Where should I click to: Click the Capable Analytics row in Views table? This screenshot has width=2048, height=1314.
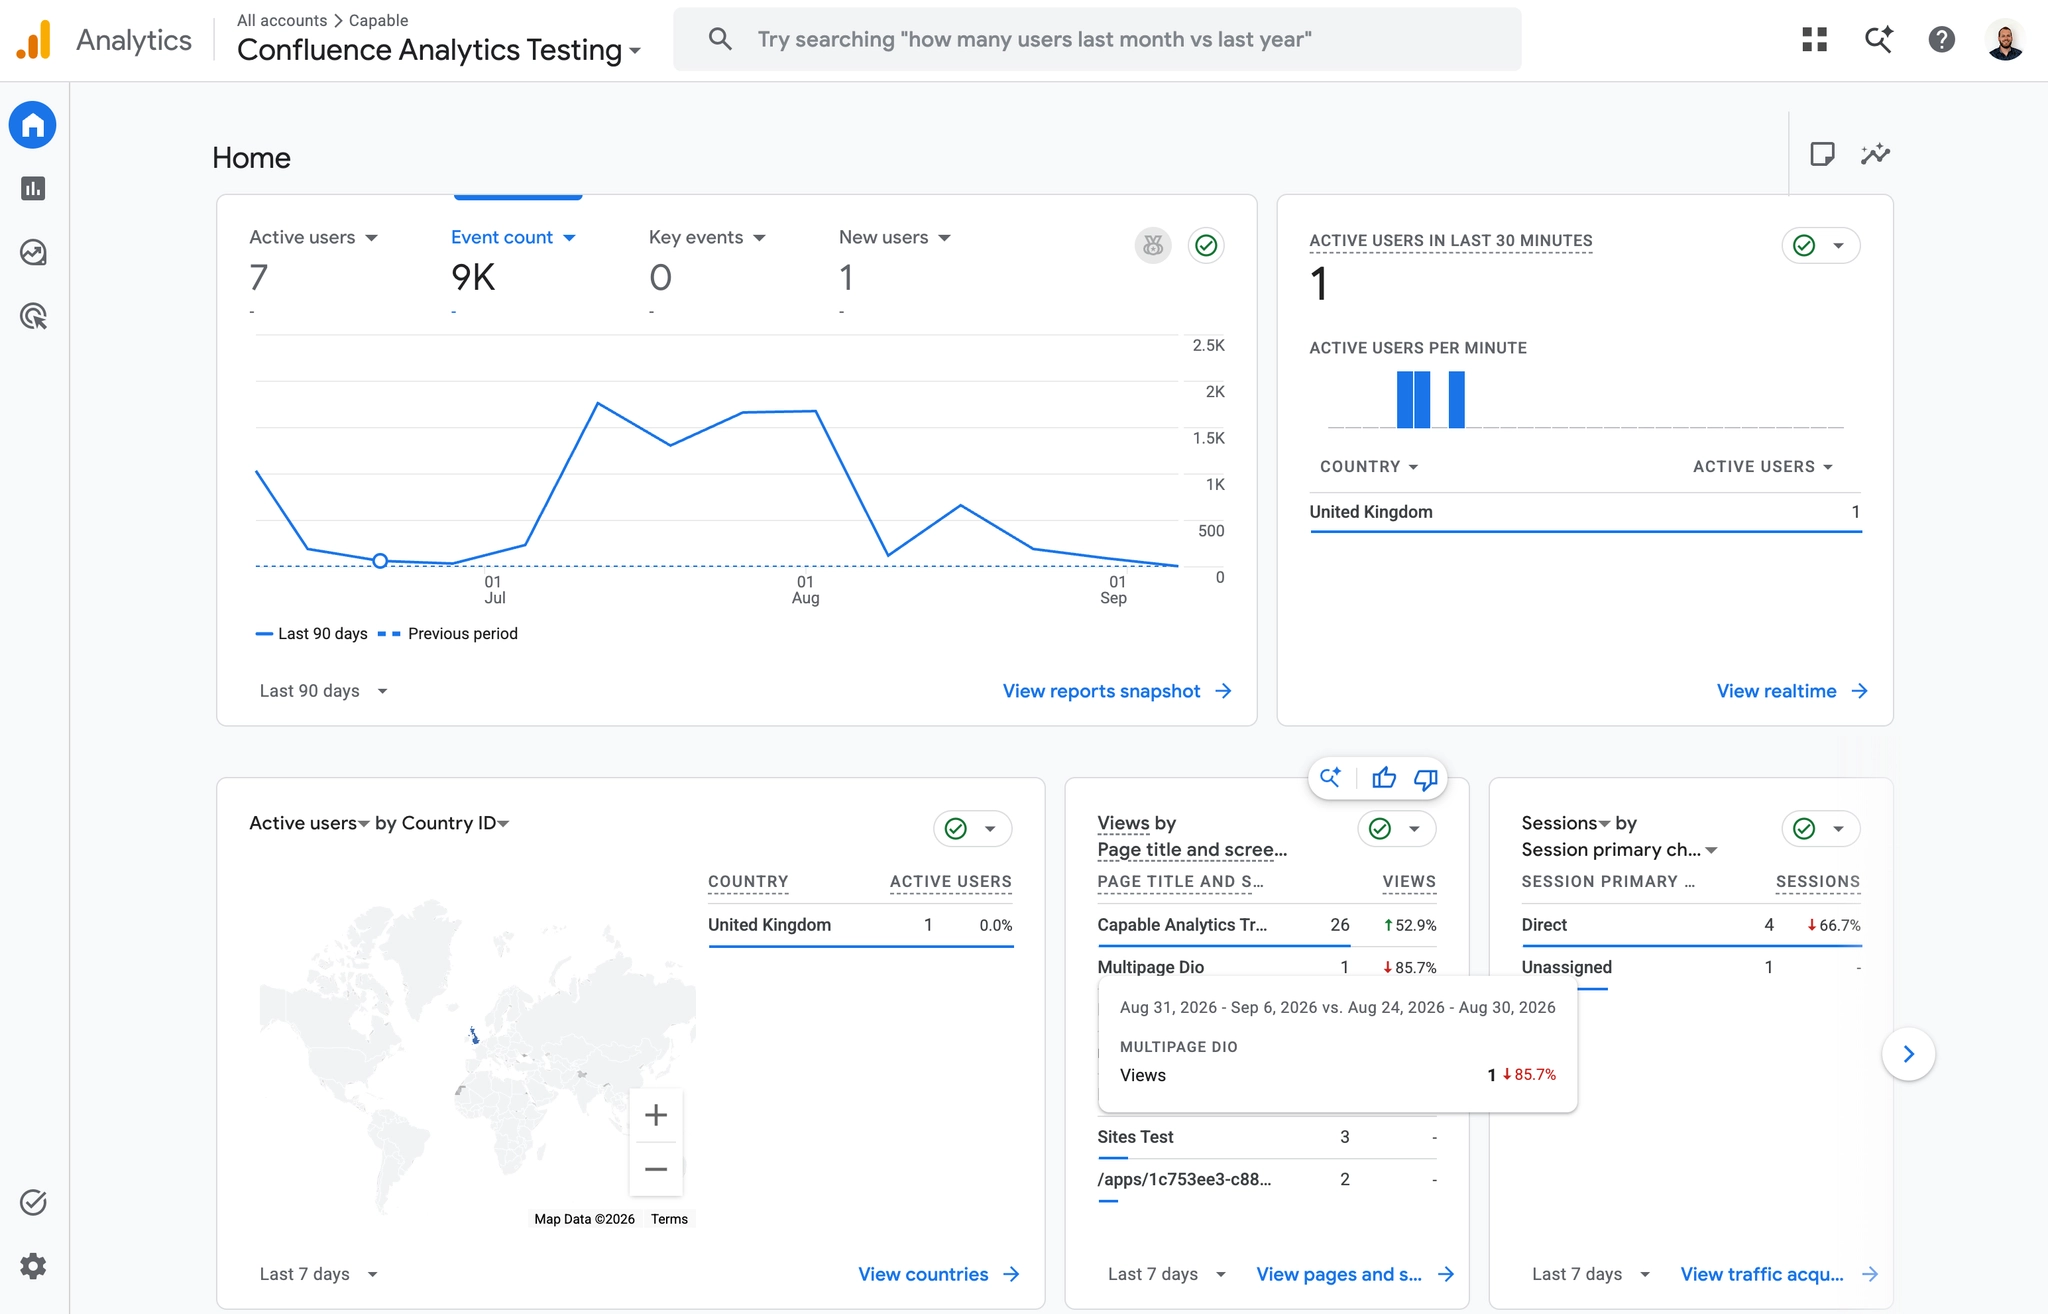[x=1267, y=925]
